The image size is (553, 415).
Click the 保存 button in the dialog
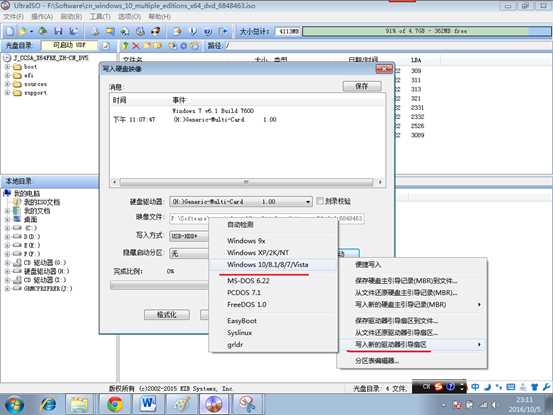pos(362,86)
